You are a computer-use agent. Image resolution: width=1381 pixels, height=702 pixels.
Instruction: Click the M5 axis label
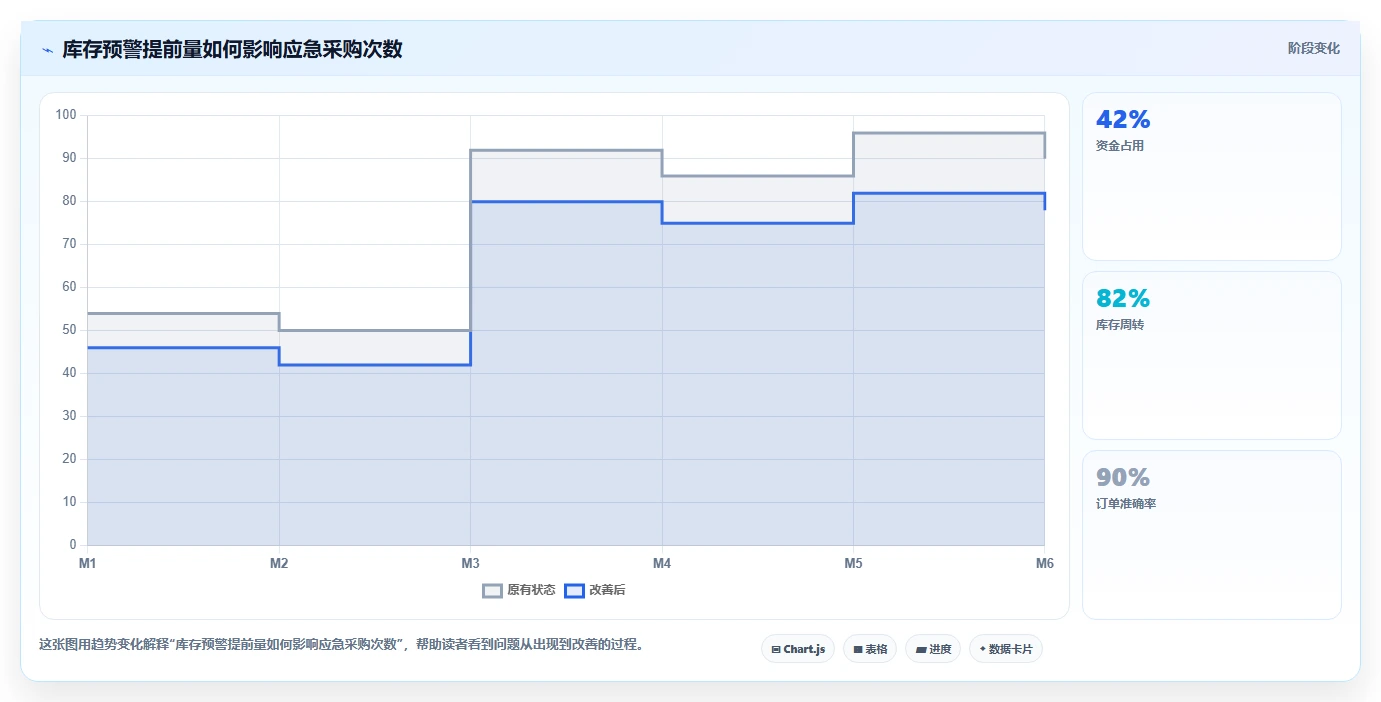point(853,564)
